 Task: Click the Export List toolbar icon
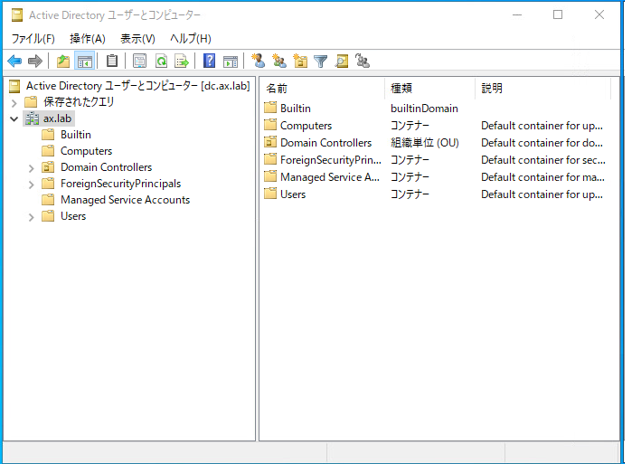pyautogui.click(x=182, y=61)
